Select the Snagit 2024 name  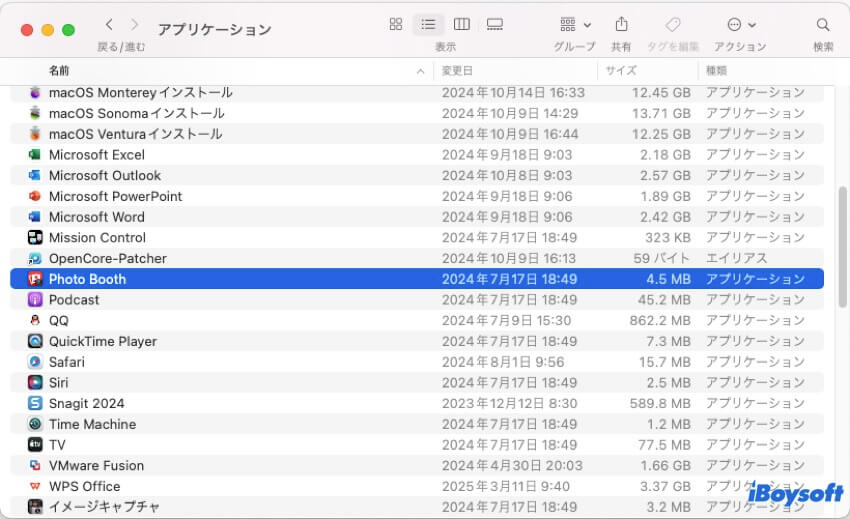86,403
